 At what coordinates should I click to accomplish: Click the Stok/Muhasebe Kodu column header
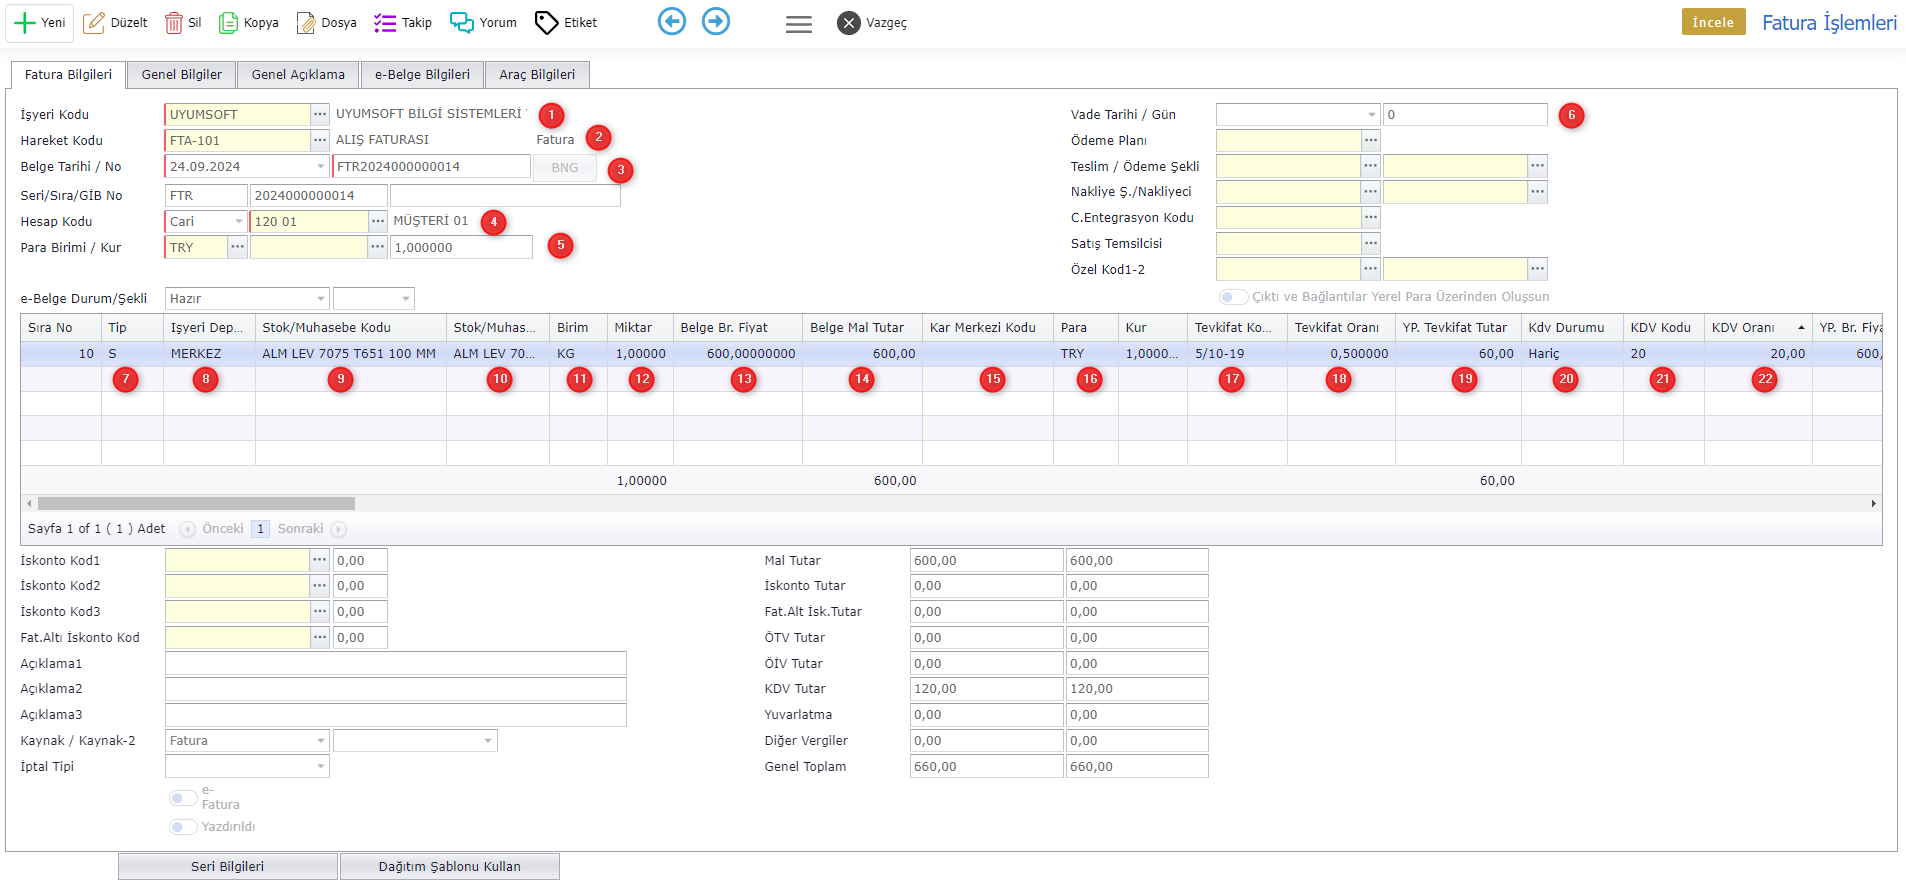(350, 328)
